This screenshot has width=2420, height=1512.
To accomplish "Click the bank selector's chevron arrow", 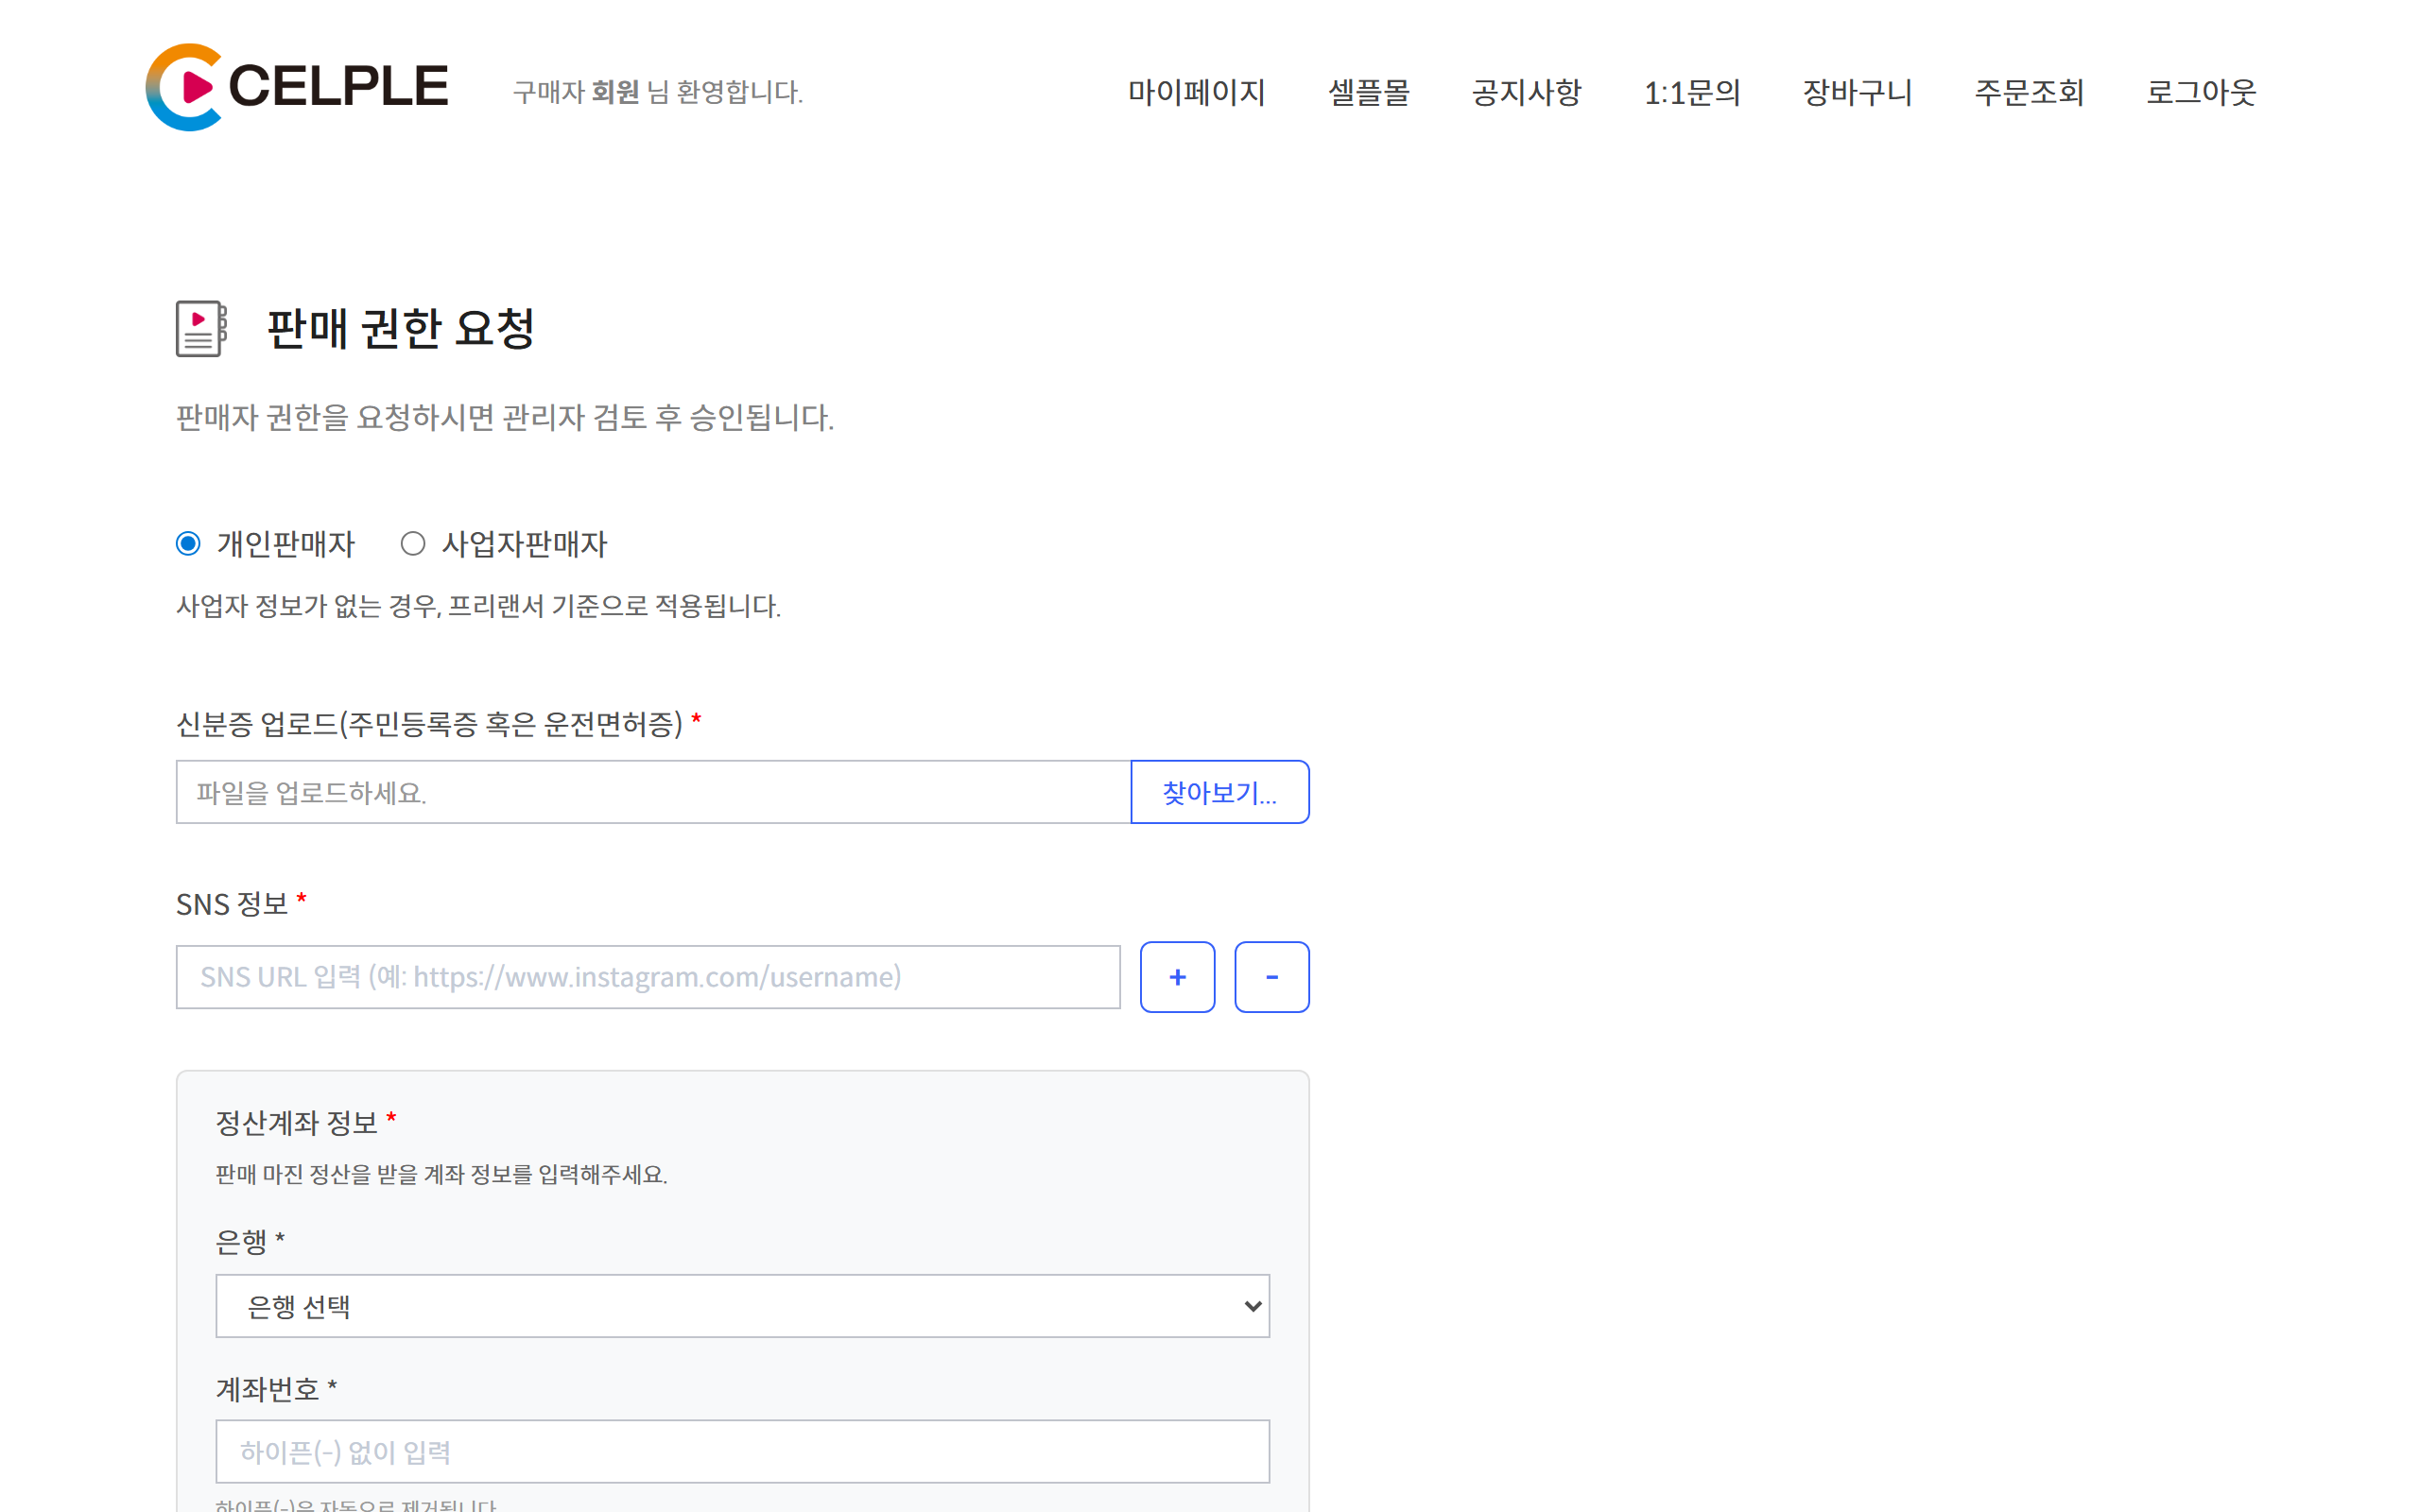I will coord(1251,1305).
